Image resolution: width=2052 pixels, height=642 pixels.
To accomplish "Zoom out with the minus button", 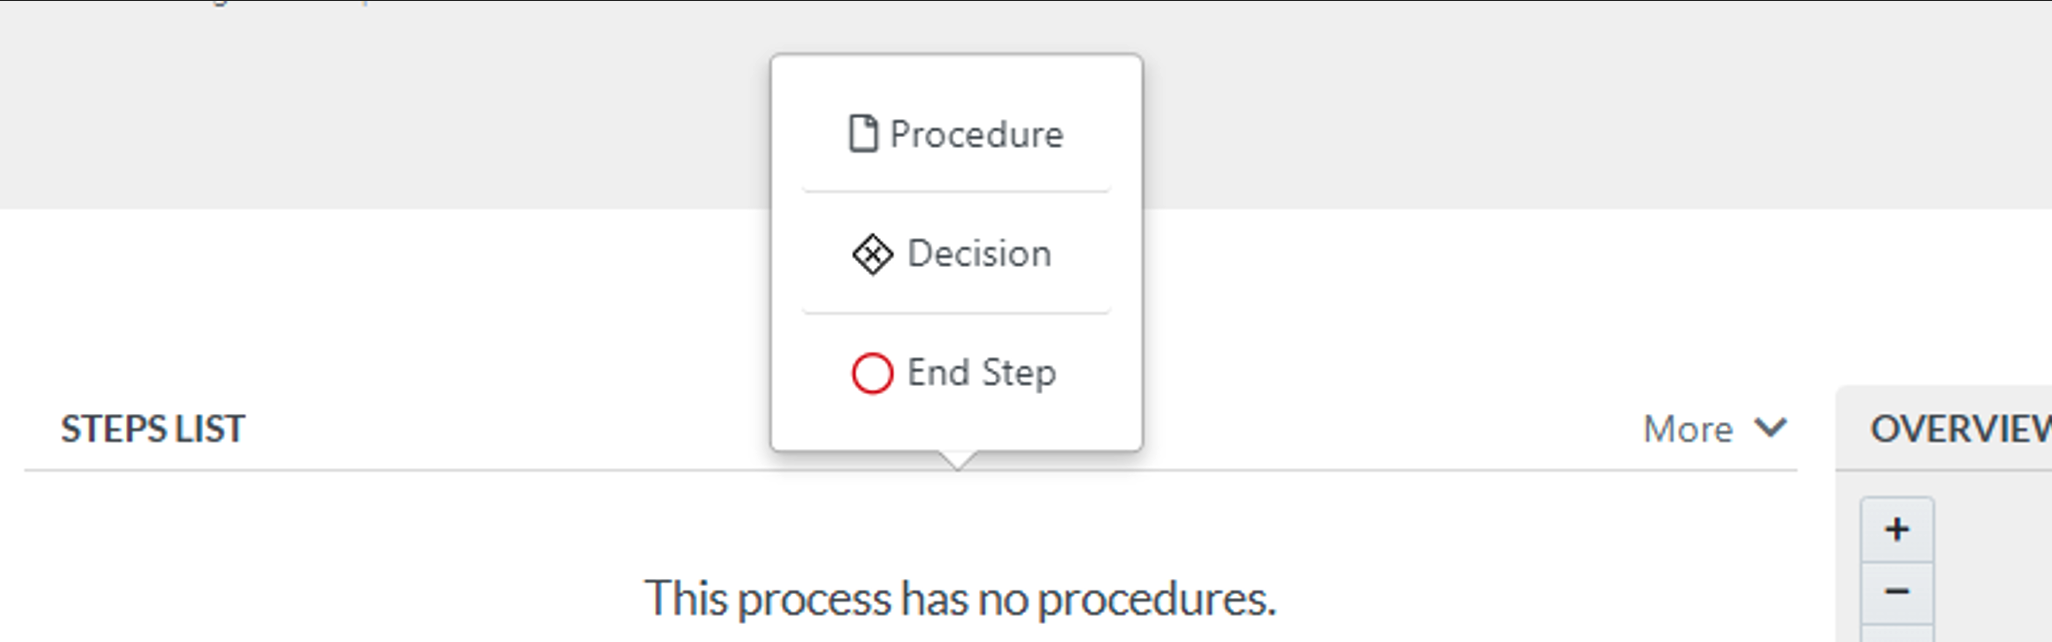I will [x=1897, y=592].
